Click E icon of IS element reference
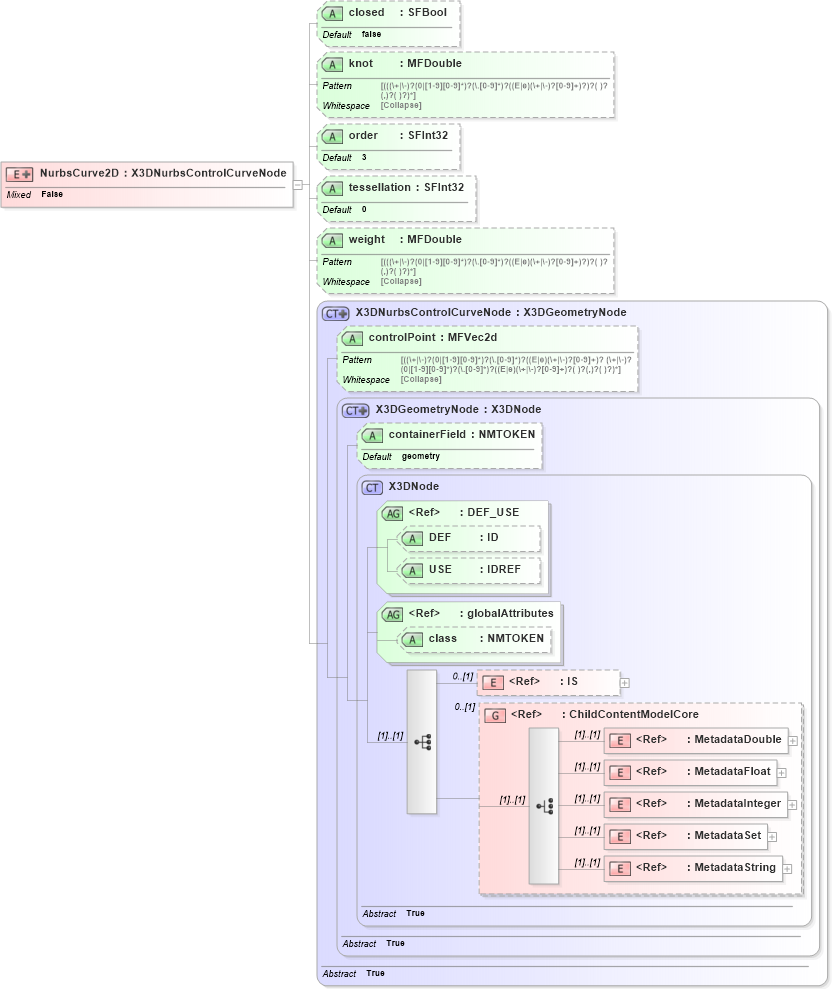The height and width of the screenshot is (989, 832). 493,682
